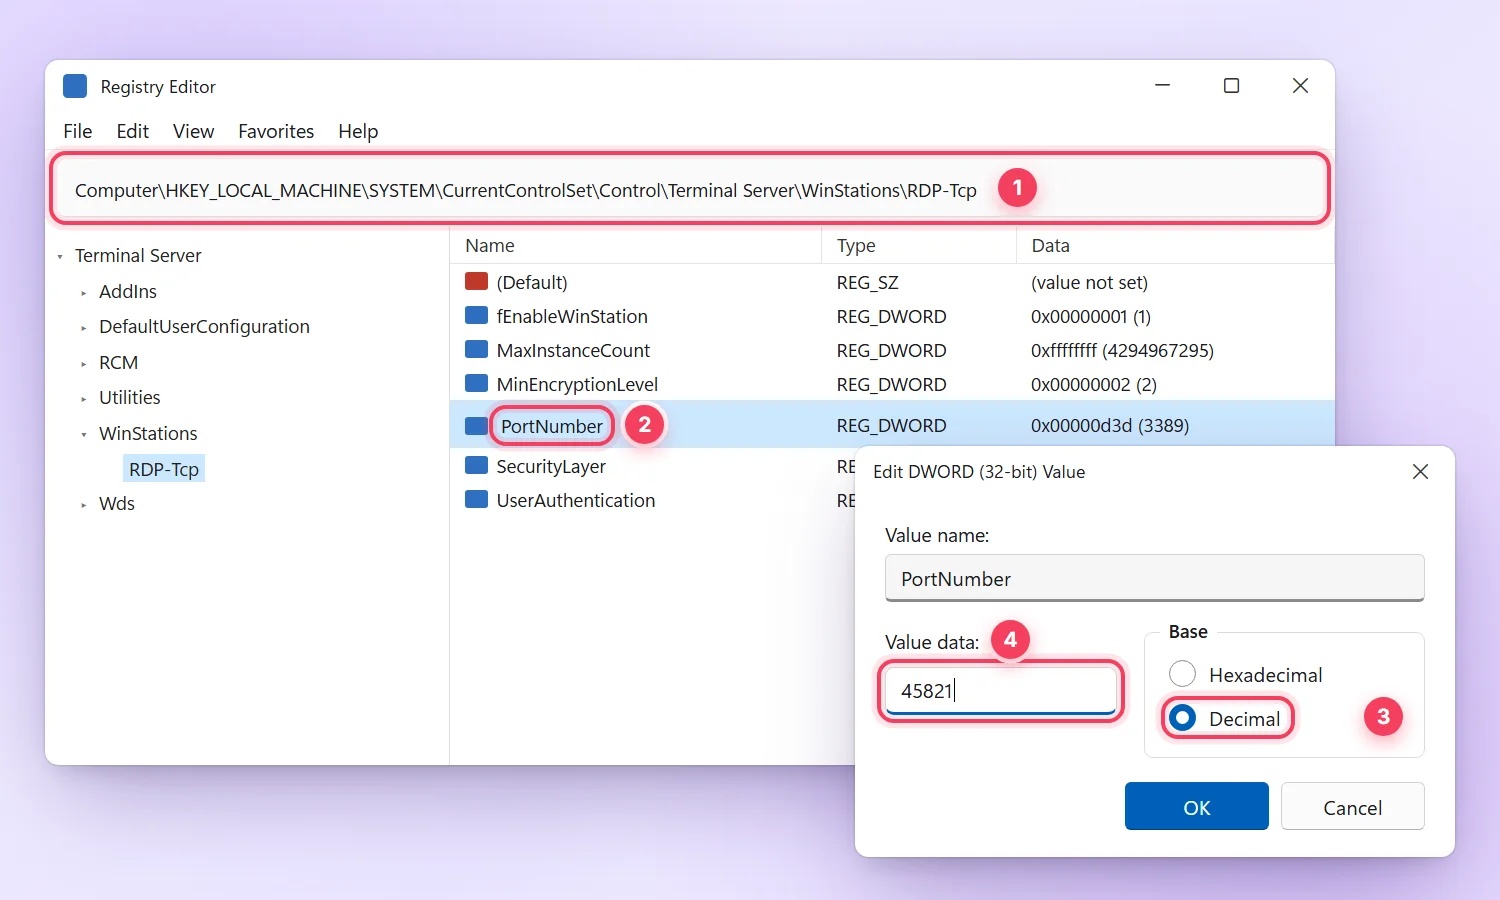
Task: Minimize the Registry Editor window
Action: click(1162, 86)
